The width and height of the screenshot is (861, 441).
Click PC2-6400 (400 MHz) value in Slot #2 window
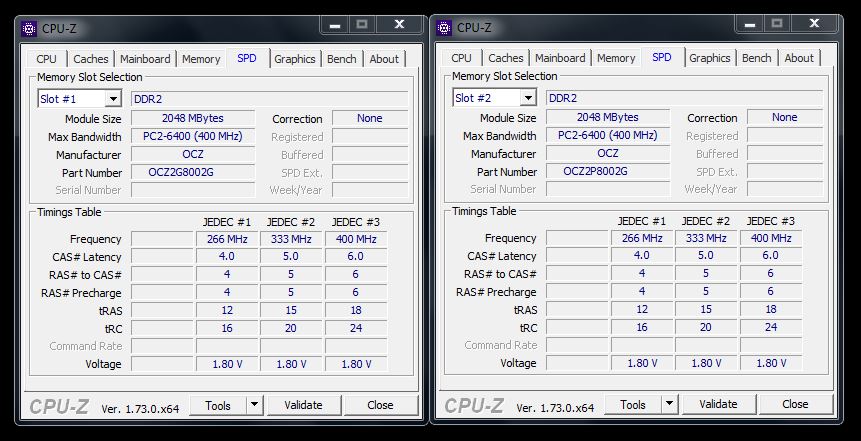tap(608, 135)
